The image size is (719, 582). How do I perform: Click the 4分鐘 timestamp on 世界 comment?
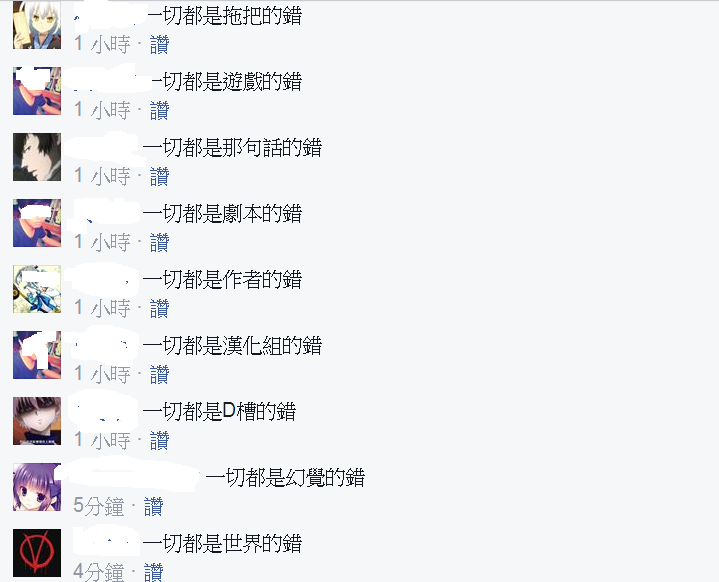coord(99,572)
